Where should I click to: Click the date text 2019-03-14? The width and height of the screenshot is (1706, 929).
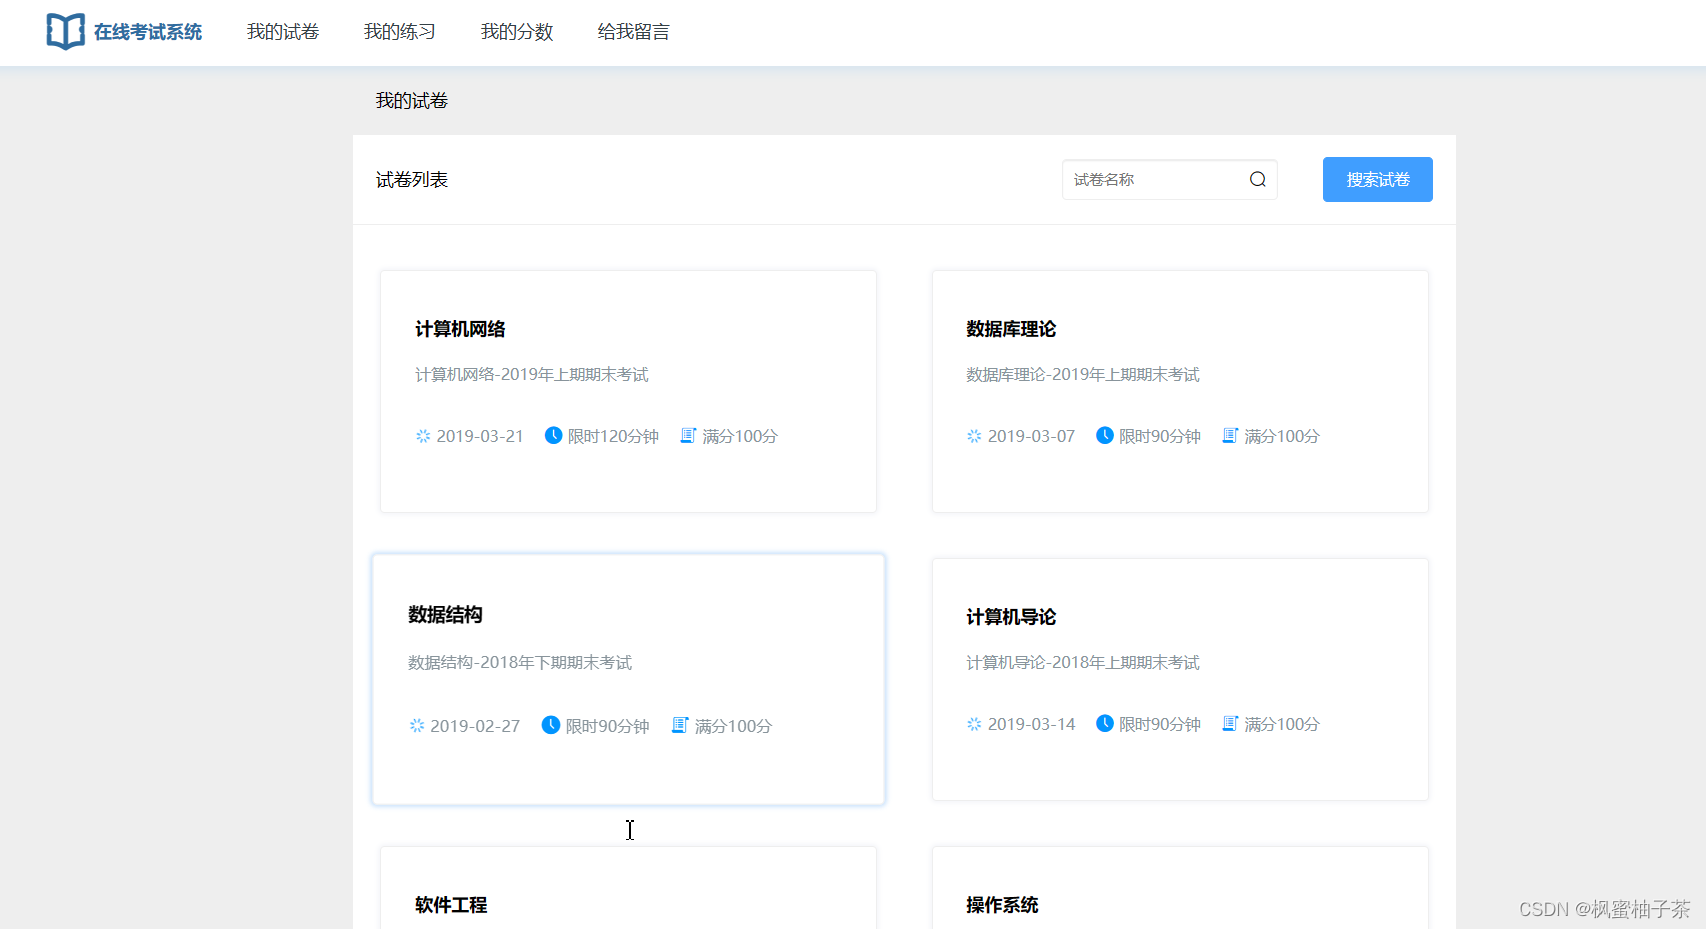tap(1031, 724)
